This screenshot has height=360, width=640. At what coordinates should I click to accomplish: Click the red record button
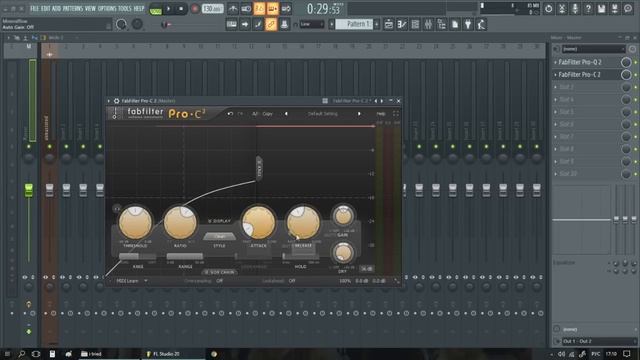pos(195,9)
